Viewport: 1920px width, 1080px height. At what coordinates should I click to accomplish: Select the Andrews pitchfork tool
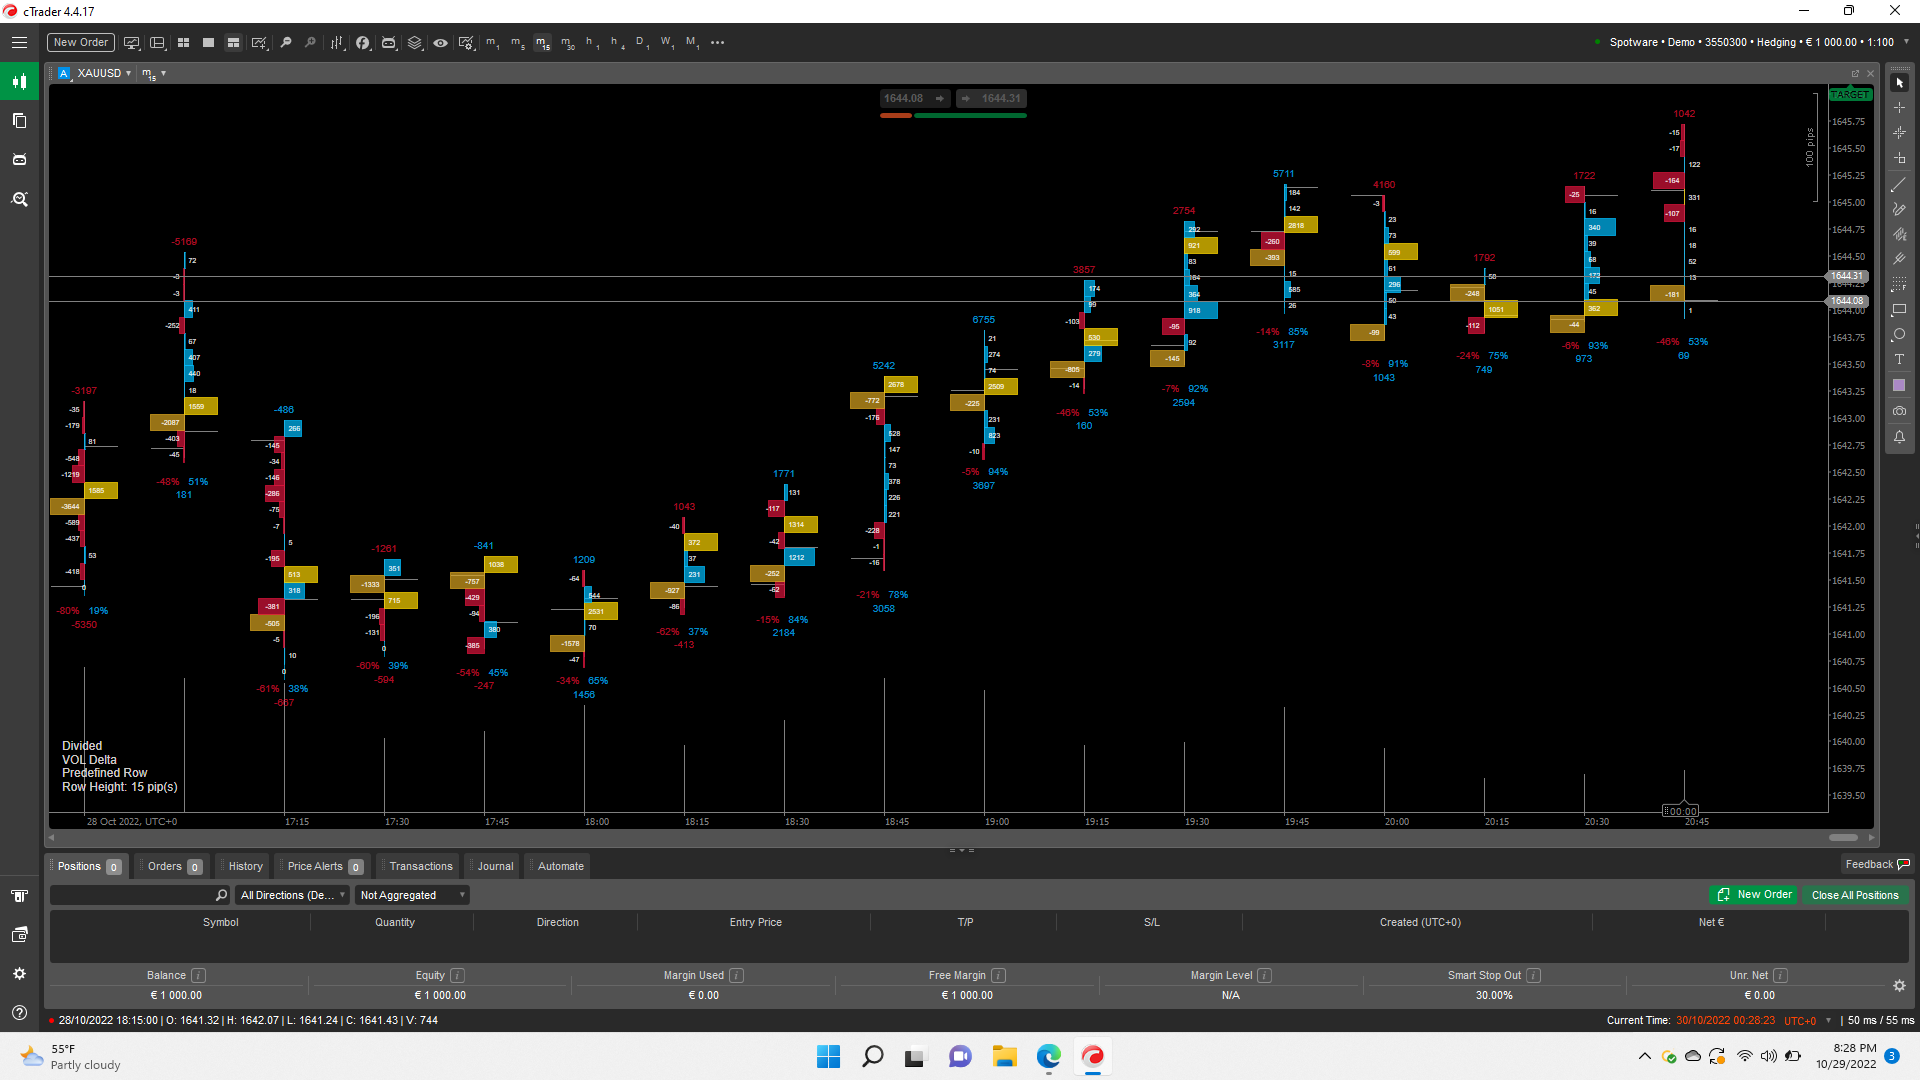coord(1898,259)
